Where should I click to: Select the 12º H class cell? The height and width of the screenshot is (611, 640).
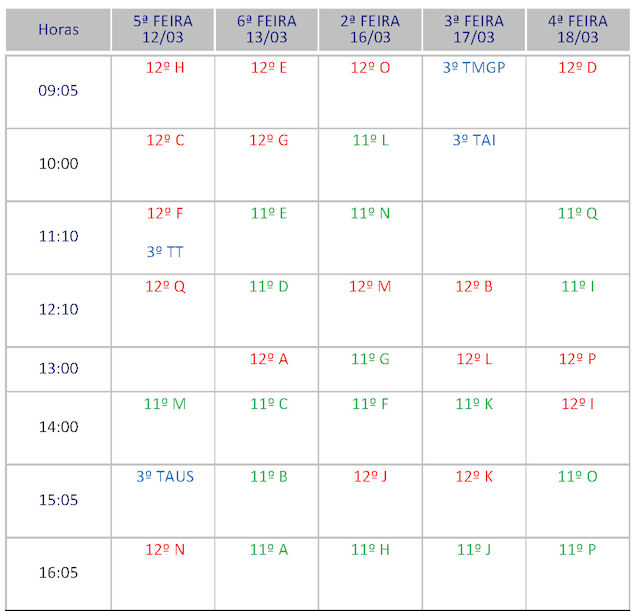click(x=165, y=68)
